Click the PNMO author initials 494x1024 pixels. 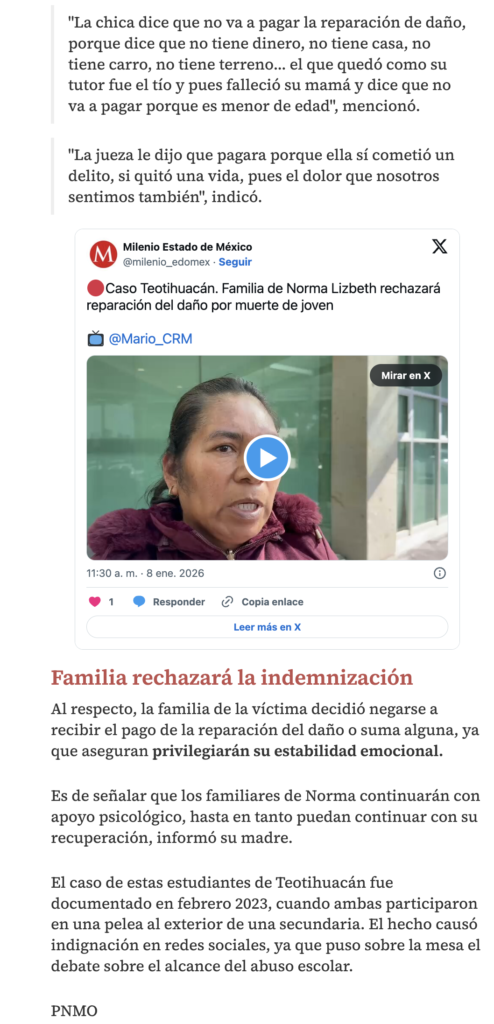click(x=74, y=1011)
